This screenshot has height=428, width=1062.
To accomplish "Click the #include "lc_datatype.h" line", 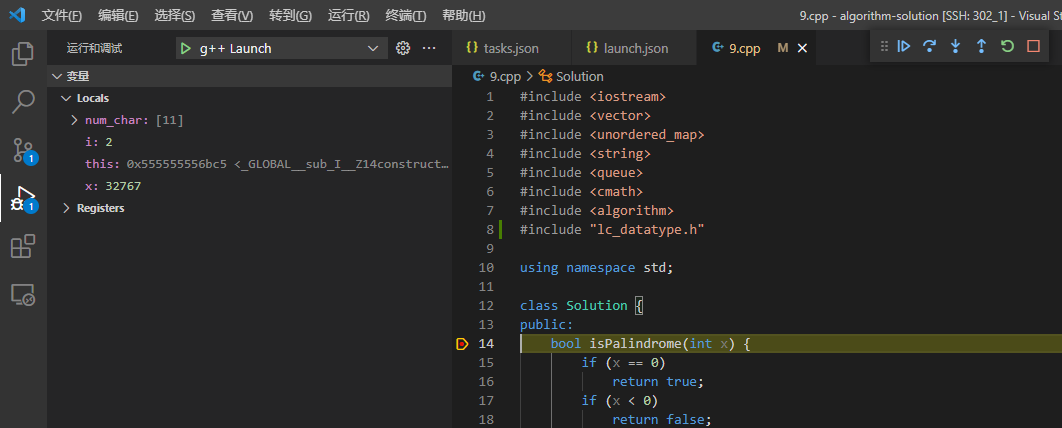I will (612, 230).
